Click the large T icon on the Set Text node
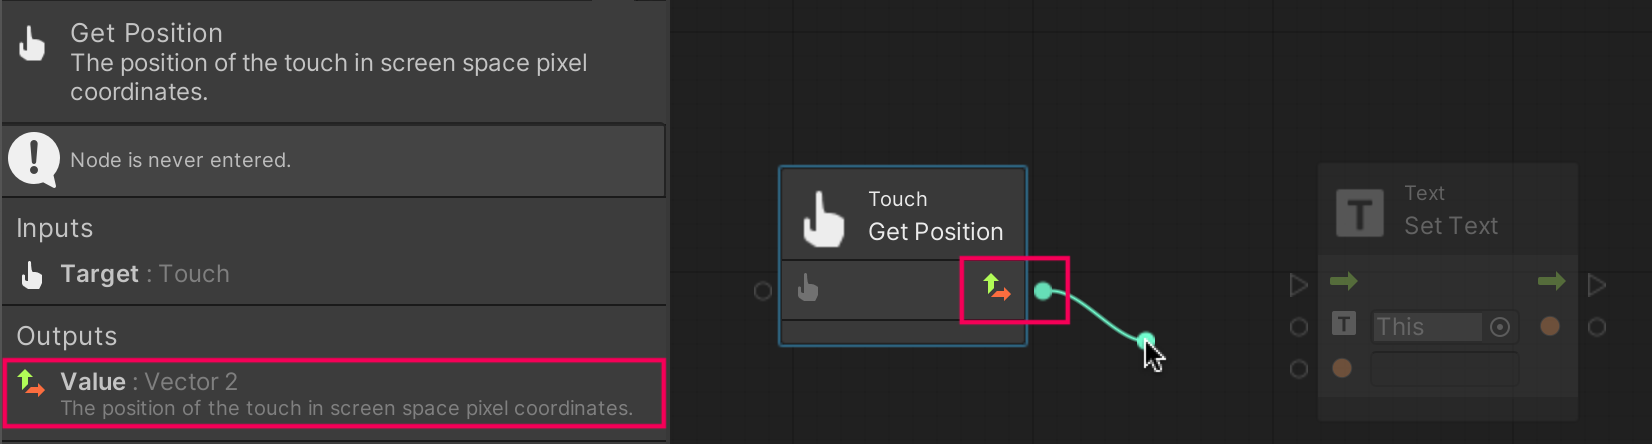Viewport: 1652px width, 444px height. point(1360,213)
